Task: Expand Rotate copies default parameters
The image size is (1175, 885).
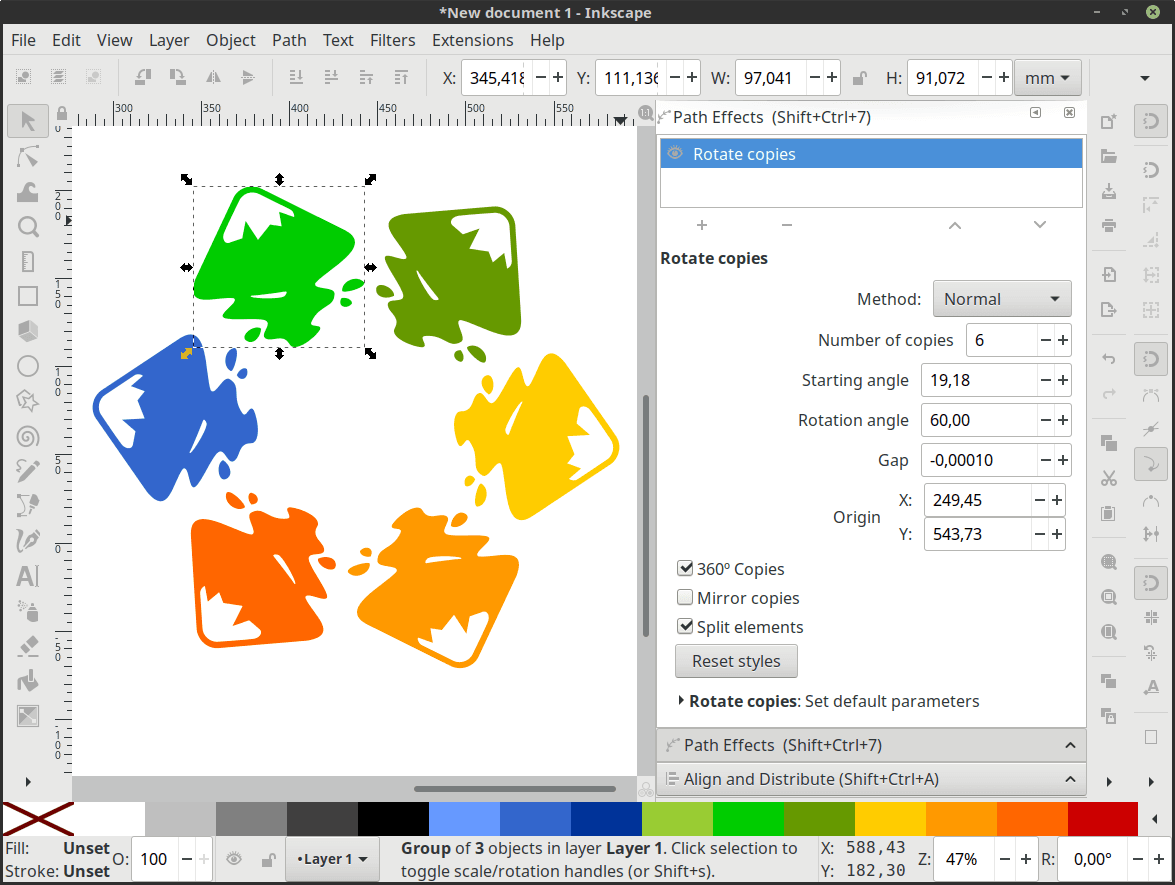Action: click(x=682, y=701)
